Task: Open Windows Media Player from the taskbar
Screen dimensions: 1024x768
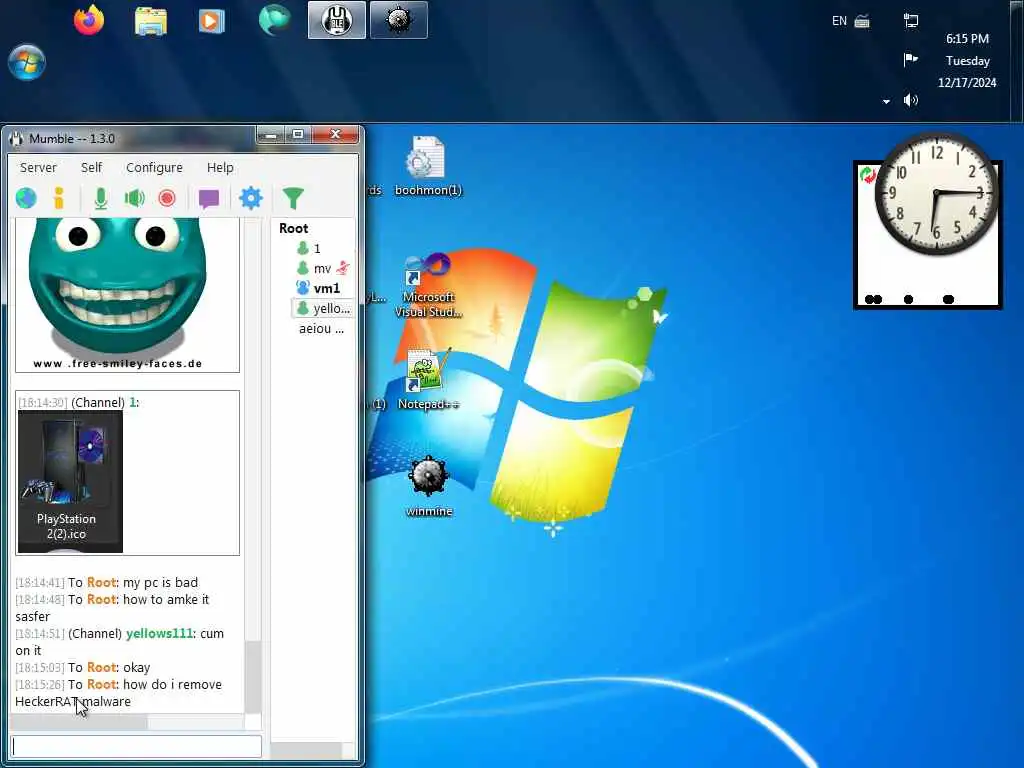Action: click(212, 20)
